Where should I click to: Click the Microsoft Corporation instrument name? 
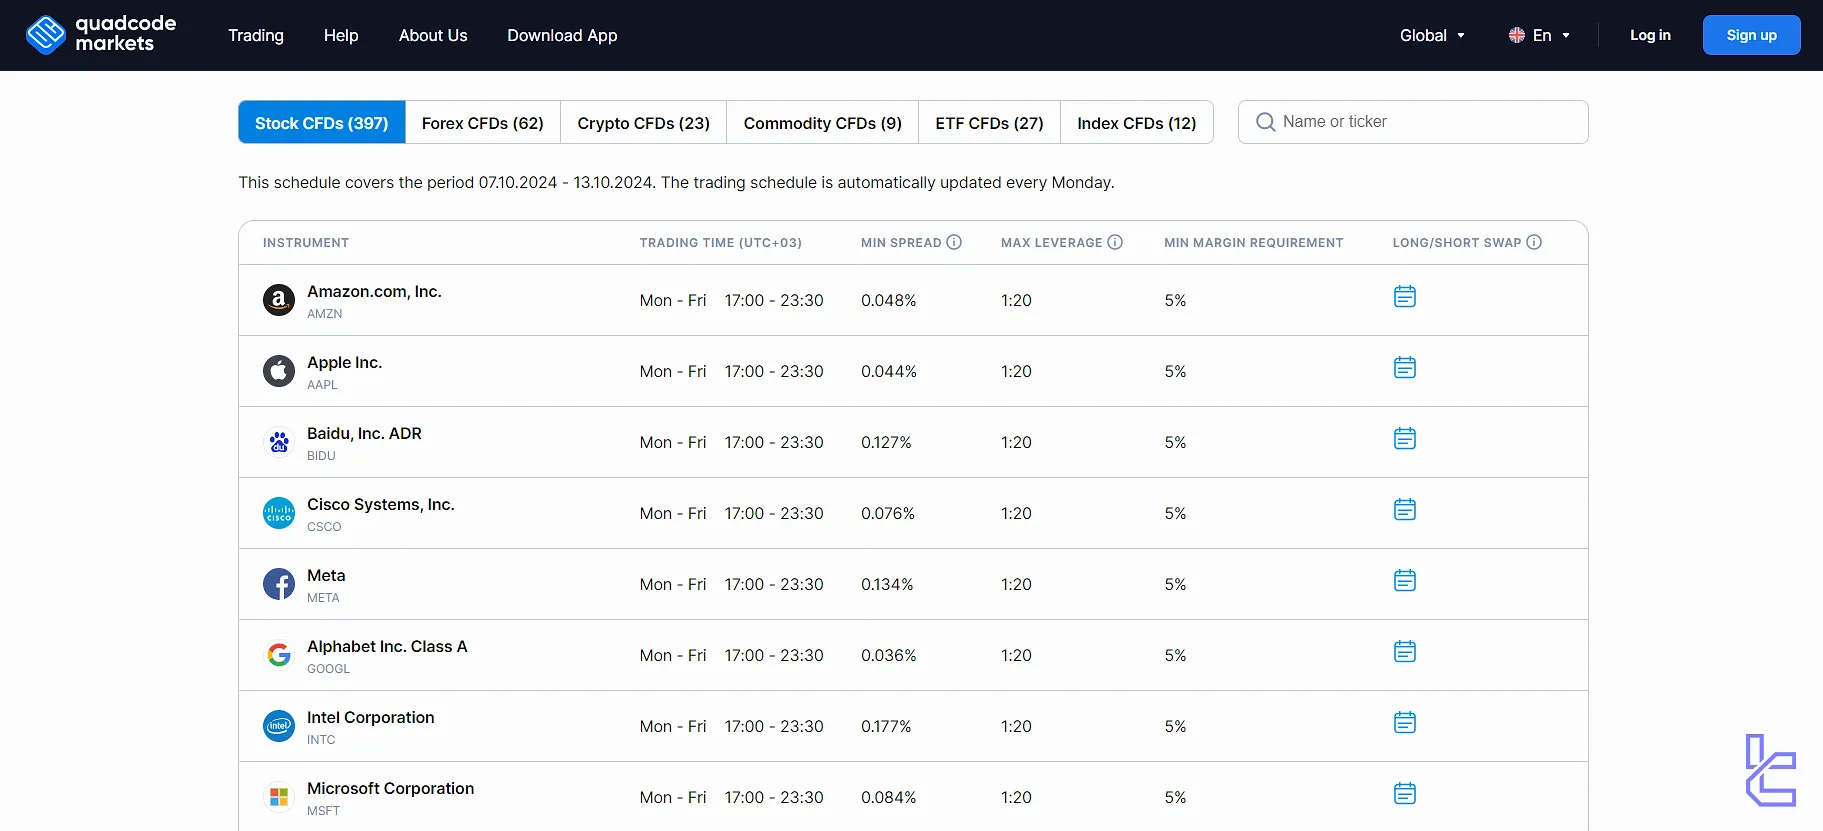pyautogui.click(x=391, y=788)
